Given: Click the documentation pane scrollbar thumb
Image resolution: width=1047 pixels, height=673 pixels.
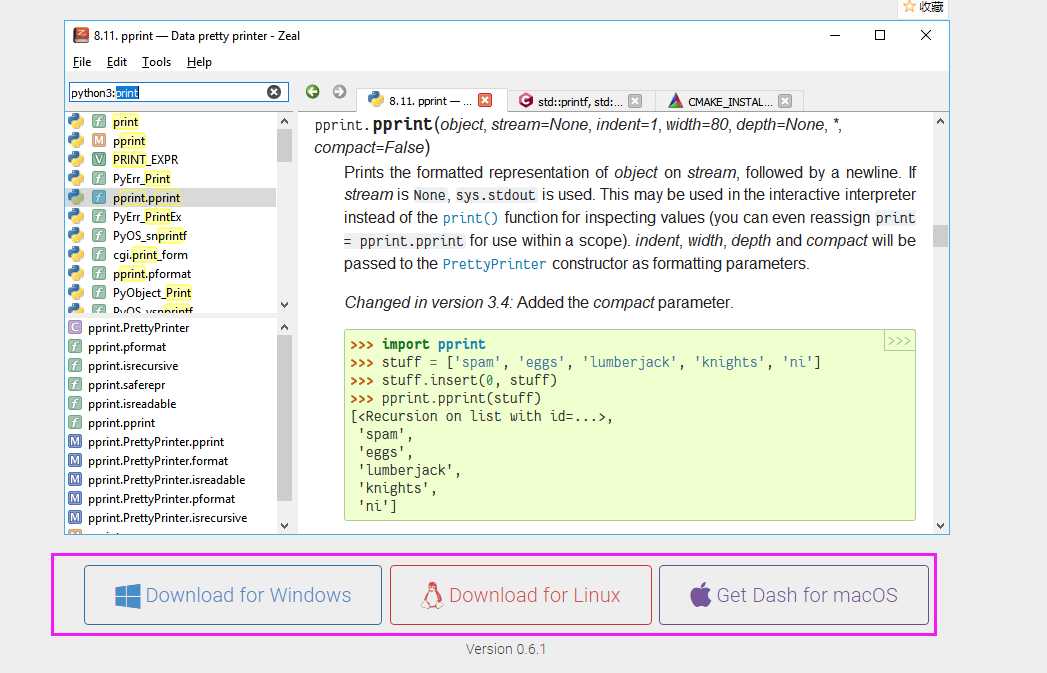Looking at the screenshot, I should tap(940, 236).
